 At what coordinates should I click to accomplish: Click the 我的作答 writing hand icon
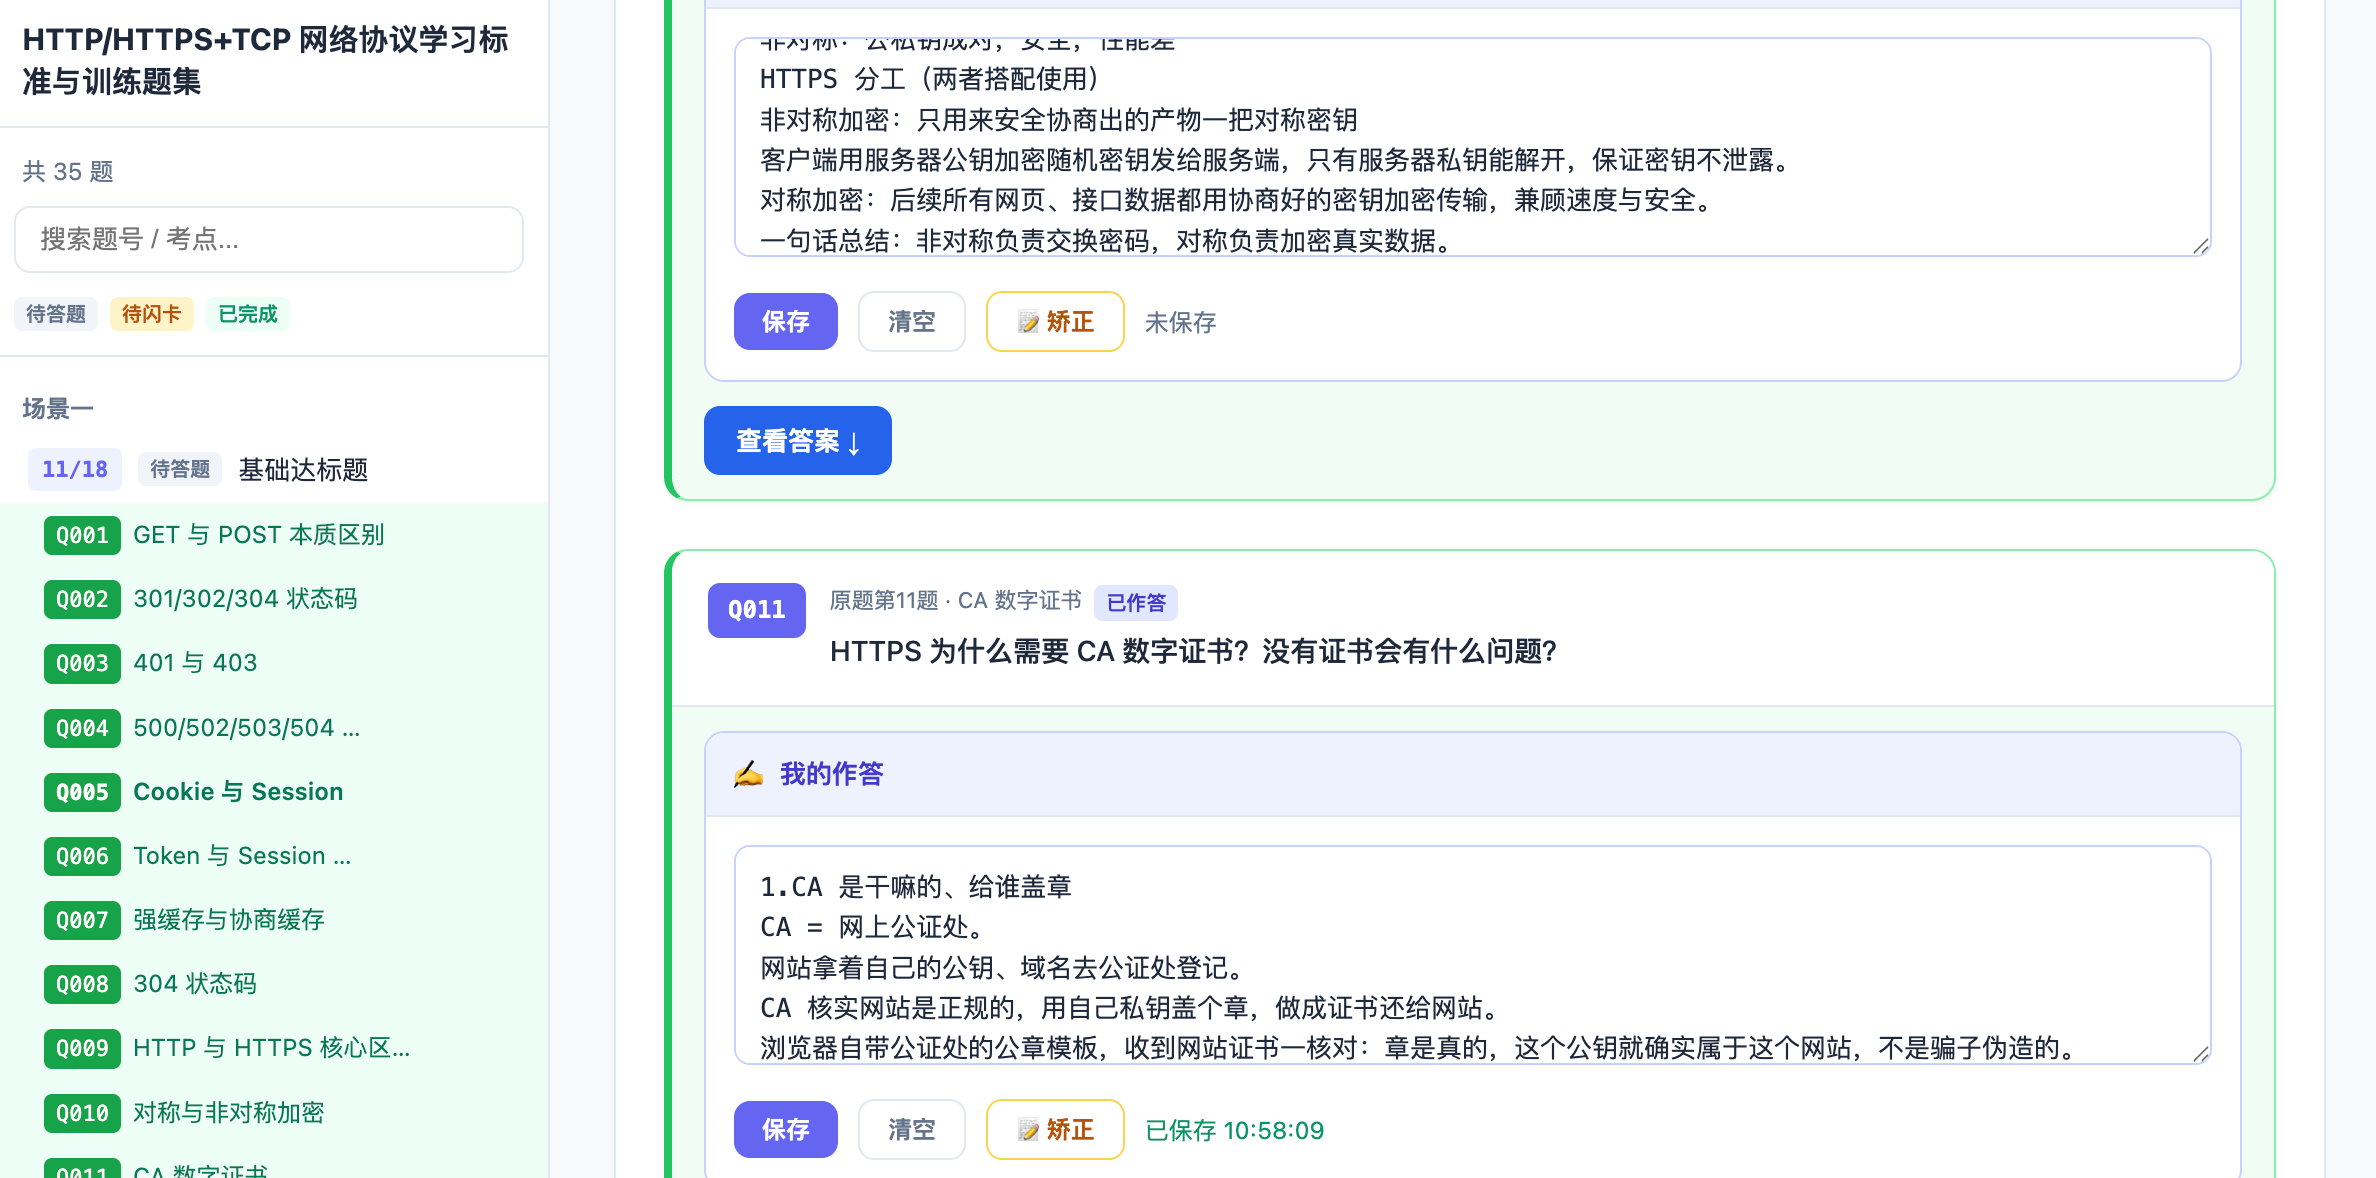coord(748,774)
